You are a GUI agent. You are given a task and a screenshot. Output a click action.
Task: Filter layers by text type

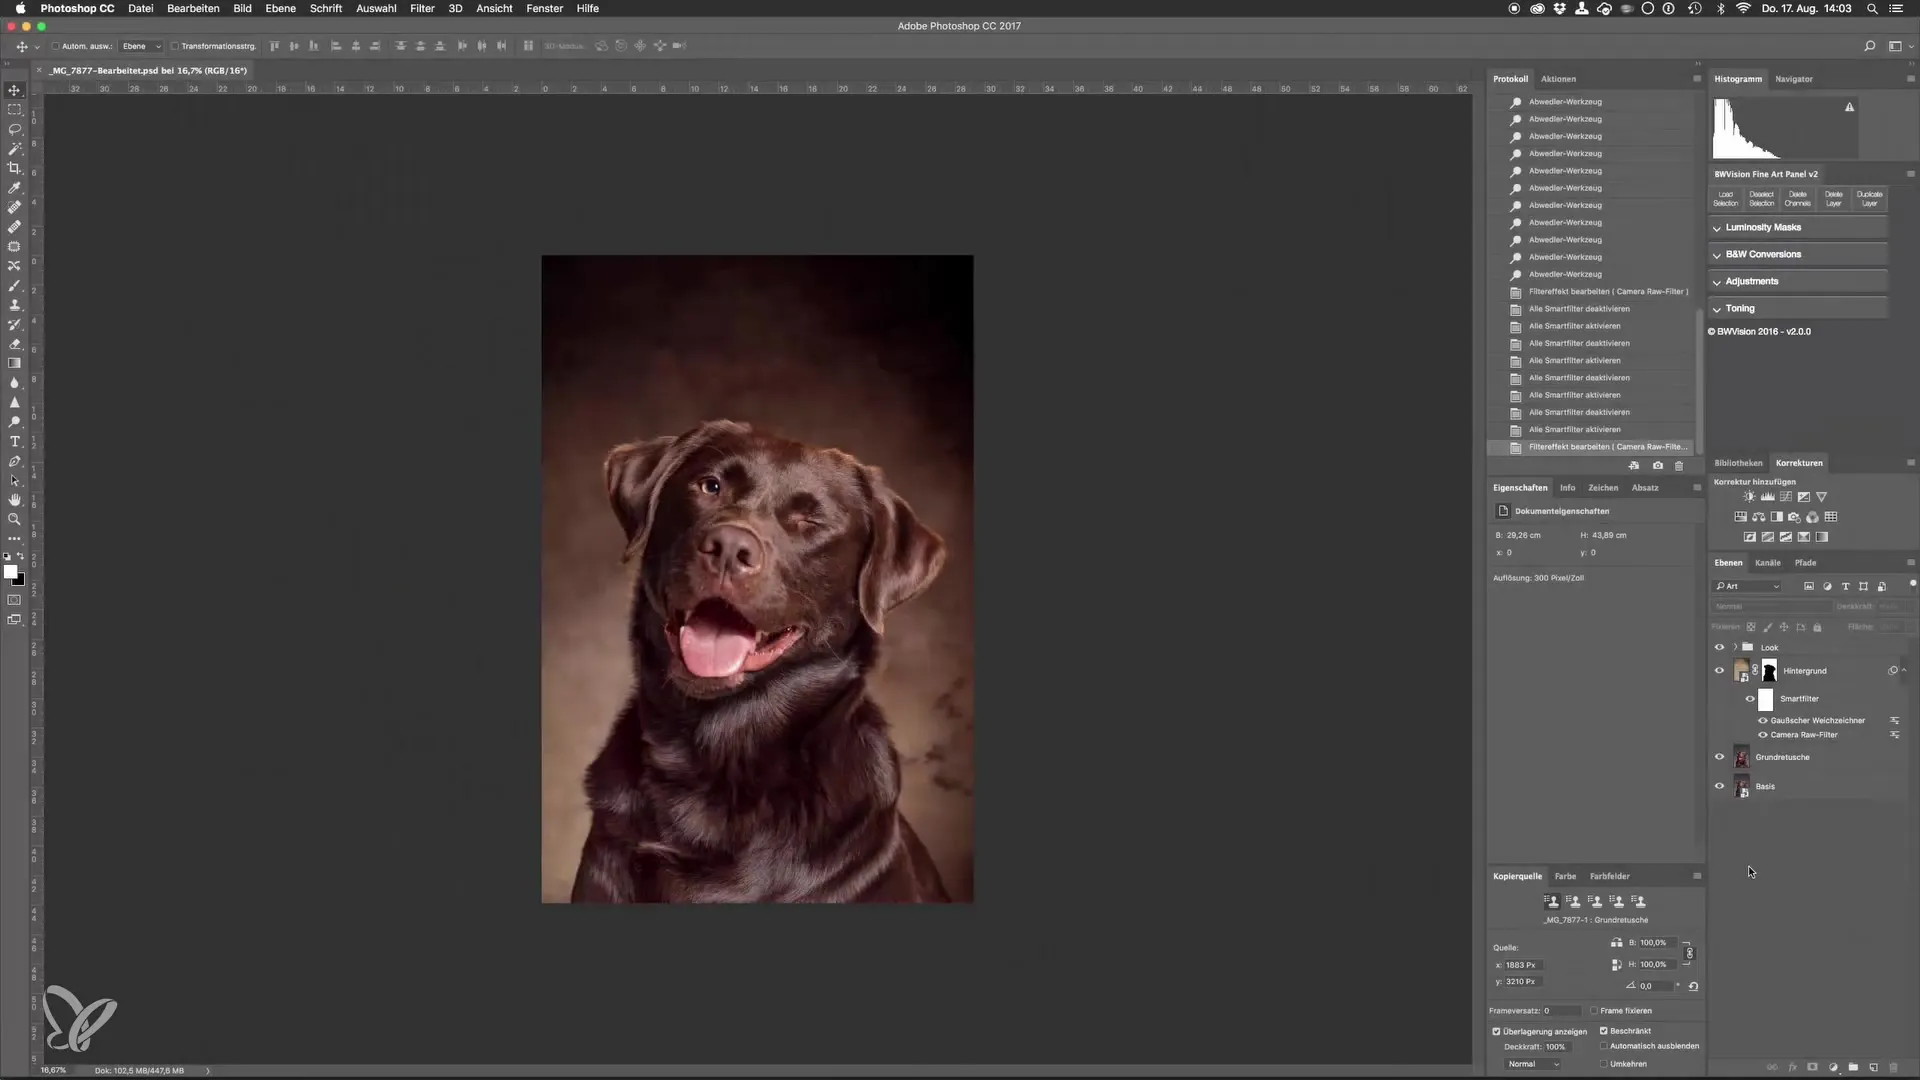tap(1845, 587)
